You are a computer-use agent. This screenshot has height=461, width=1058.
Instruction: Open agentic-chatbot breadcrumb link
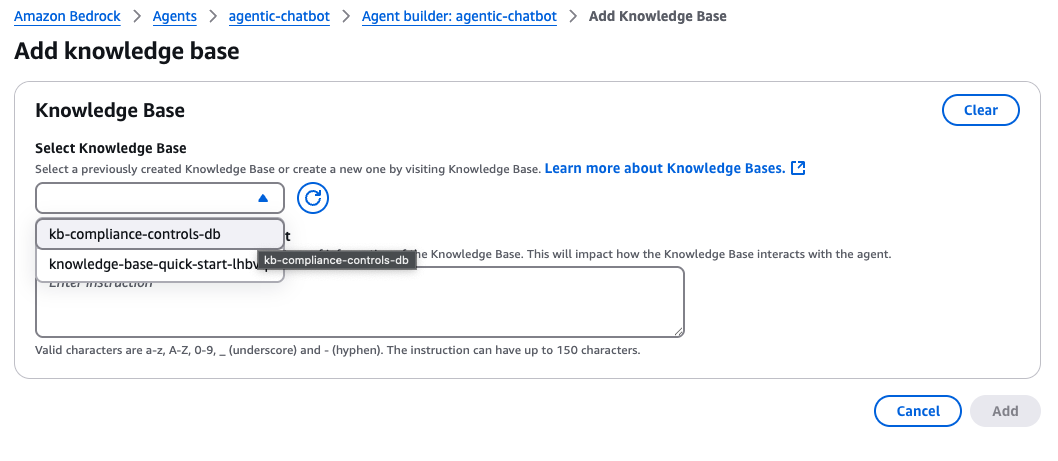tap(279, 16)
